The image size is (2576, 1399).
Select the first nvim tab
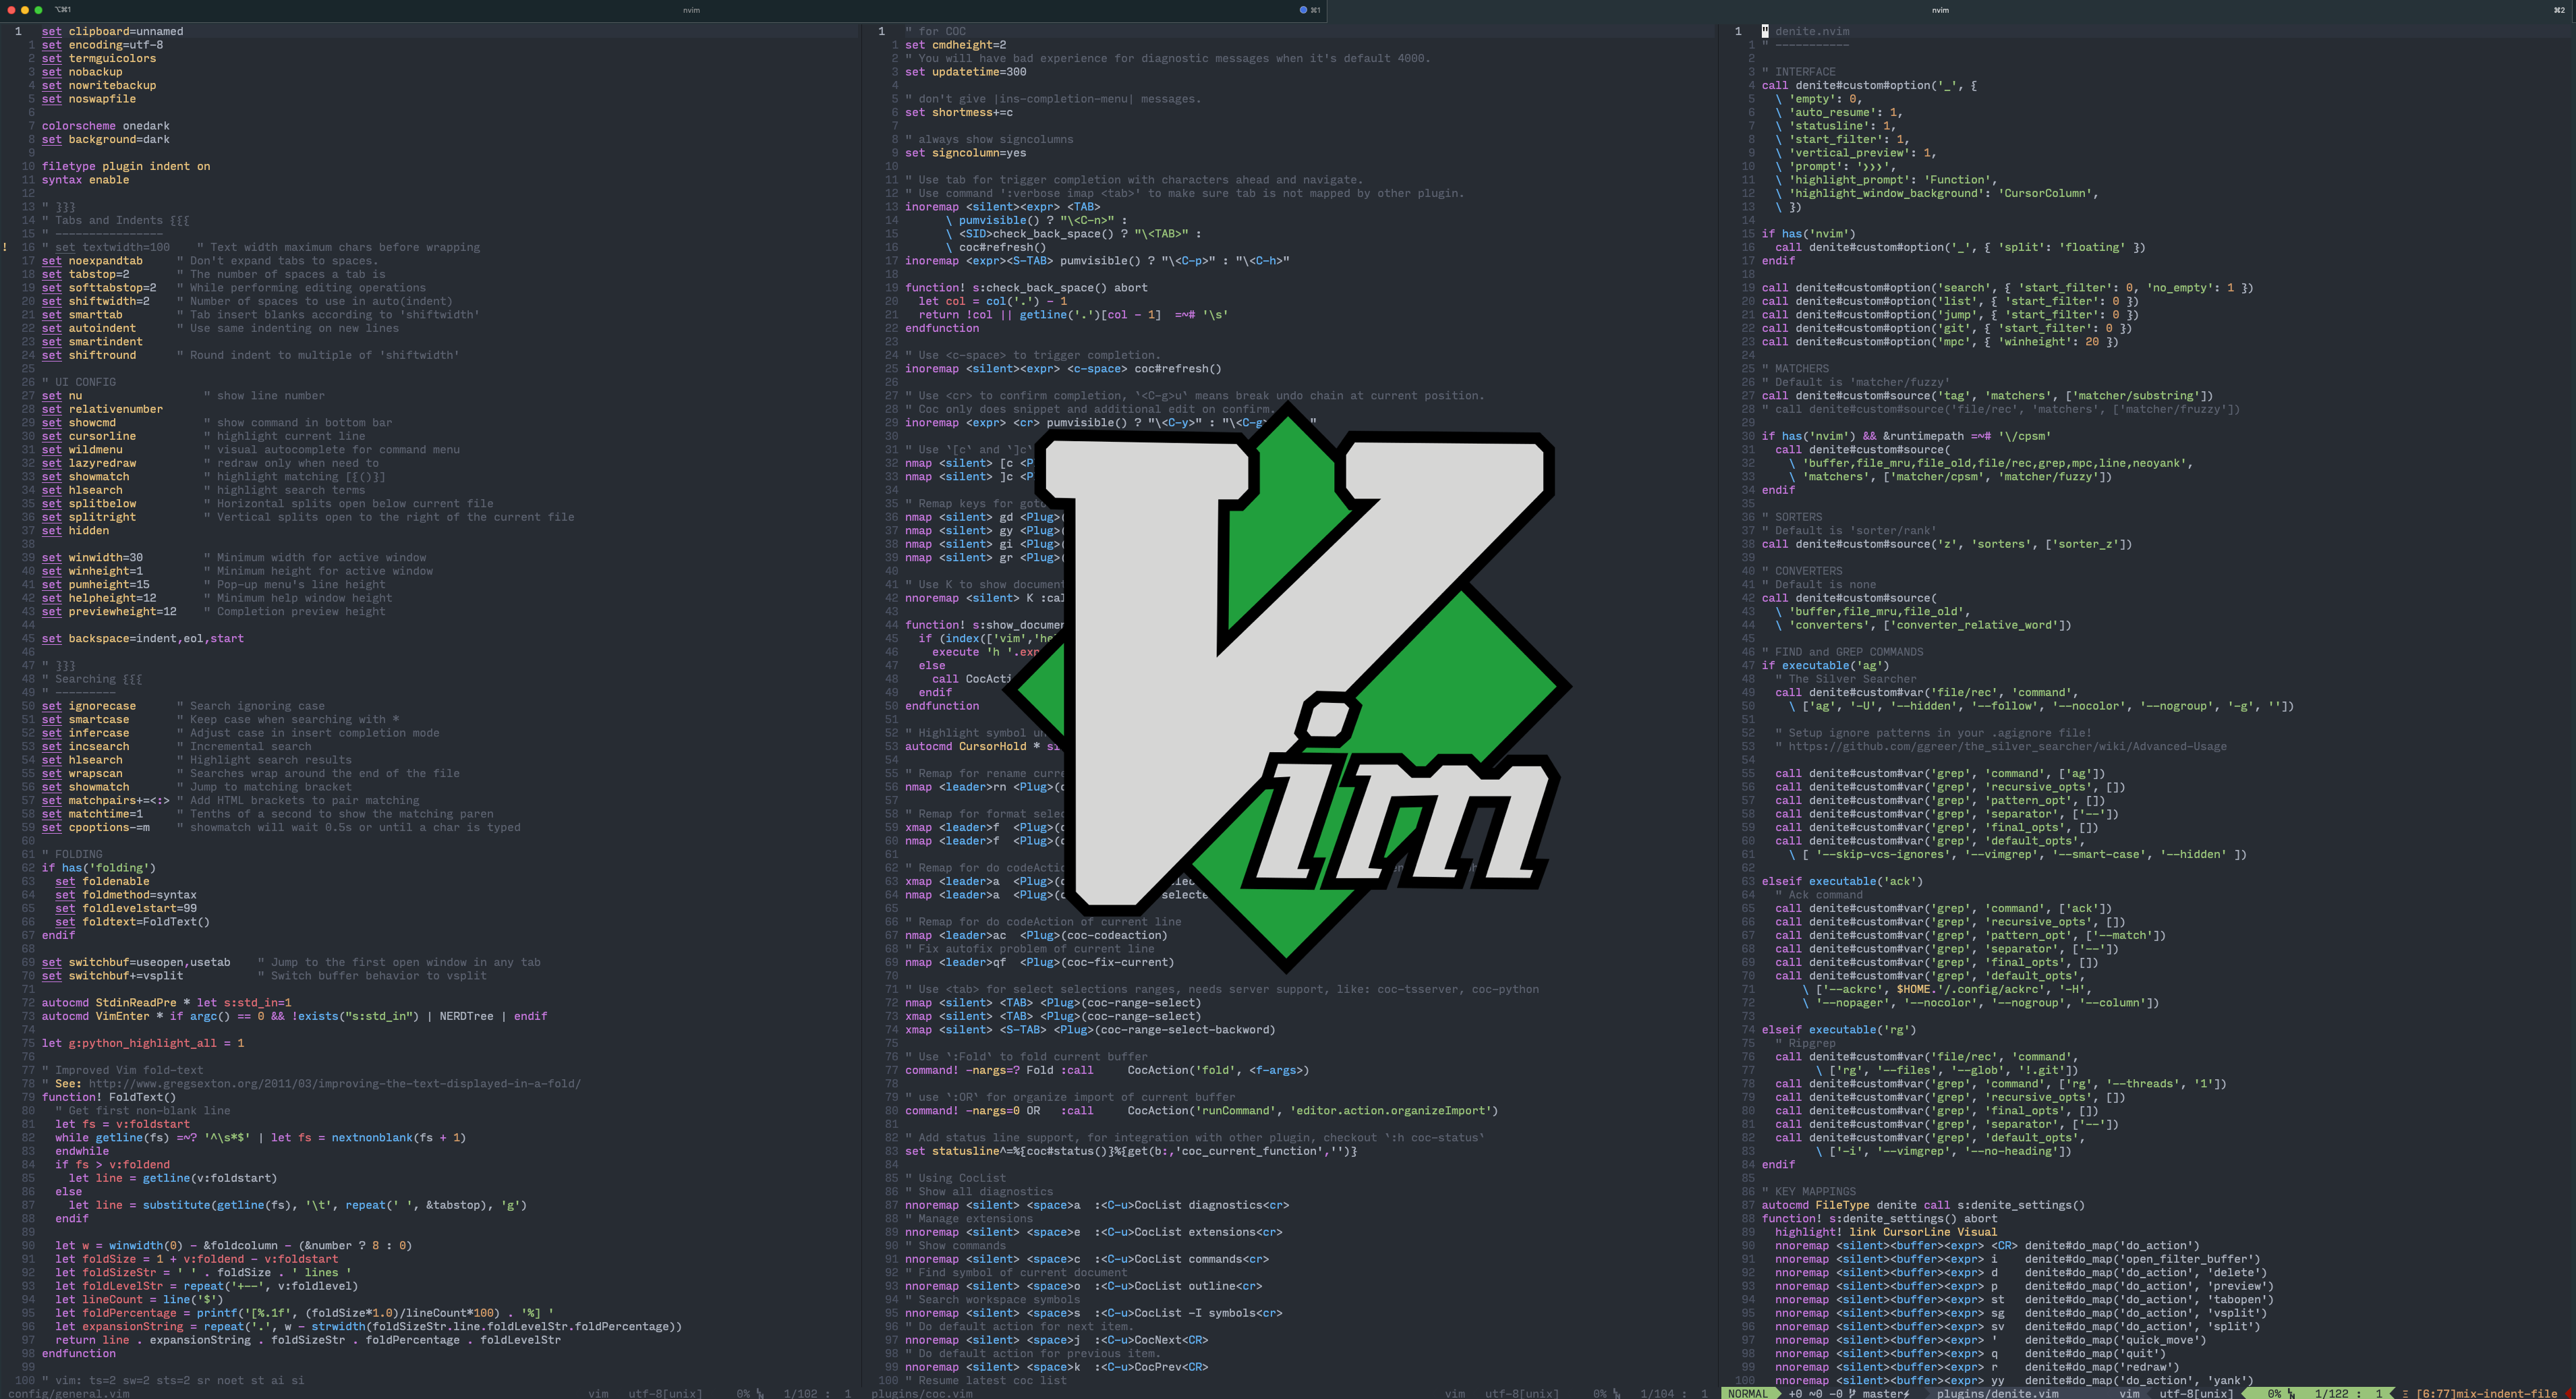691,10
